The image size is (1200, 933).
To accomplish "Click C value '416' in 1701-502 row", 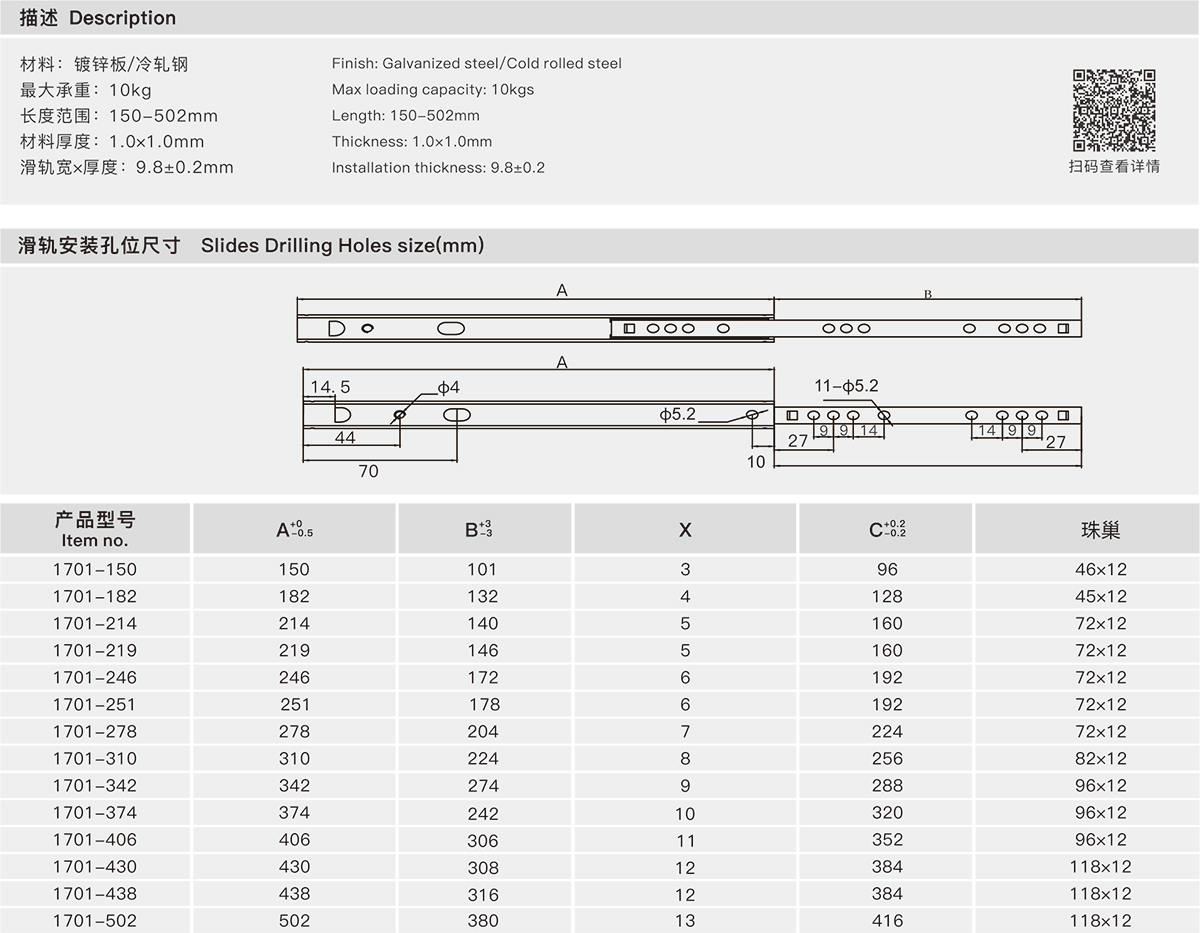I will (x=887, y=921).
